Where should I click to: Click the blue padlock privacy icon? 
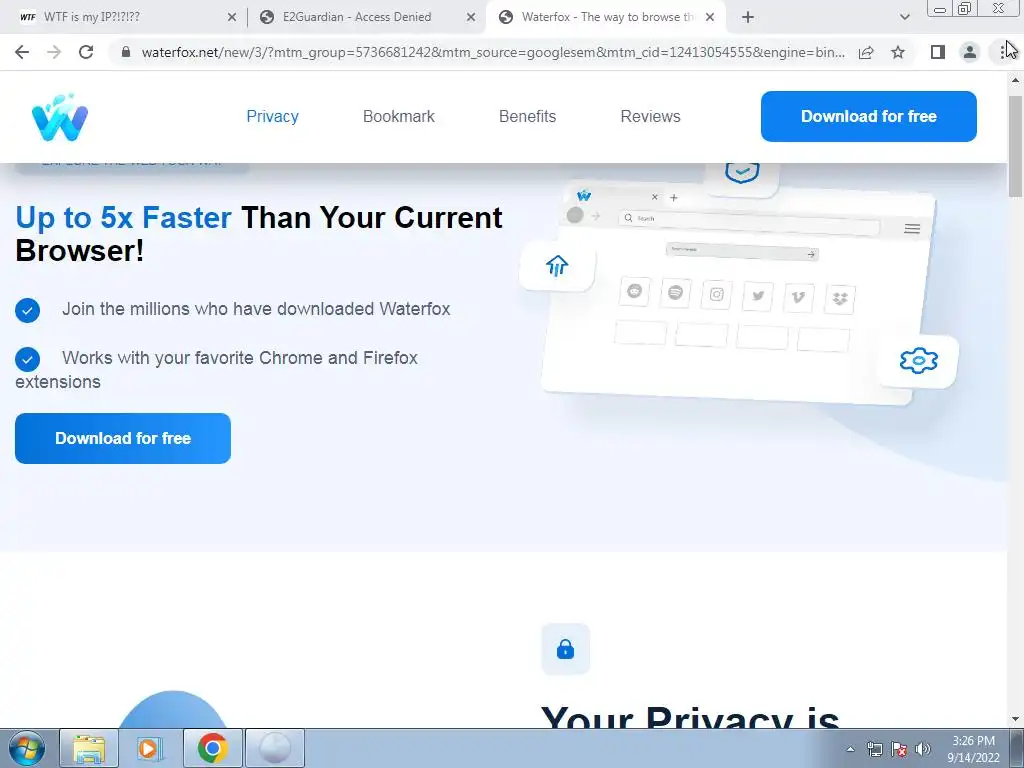click(566, 649)
